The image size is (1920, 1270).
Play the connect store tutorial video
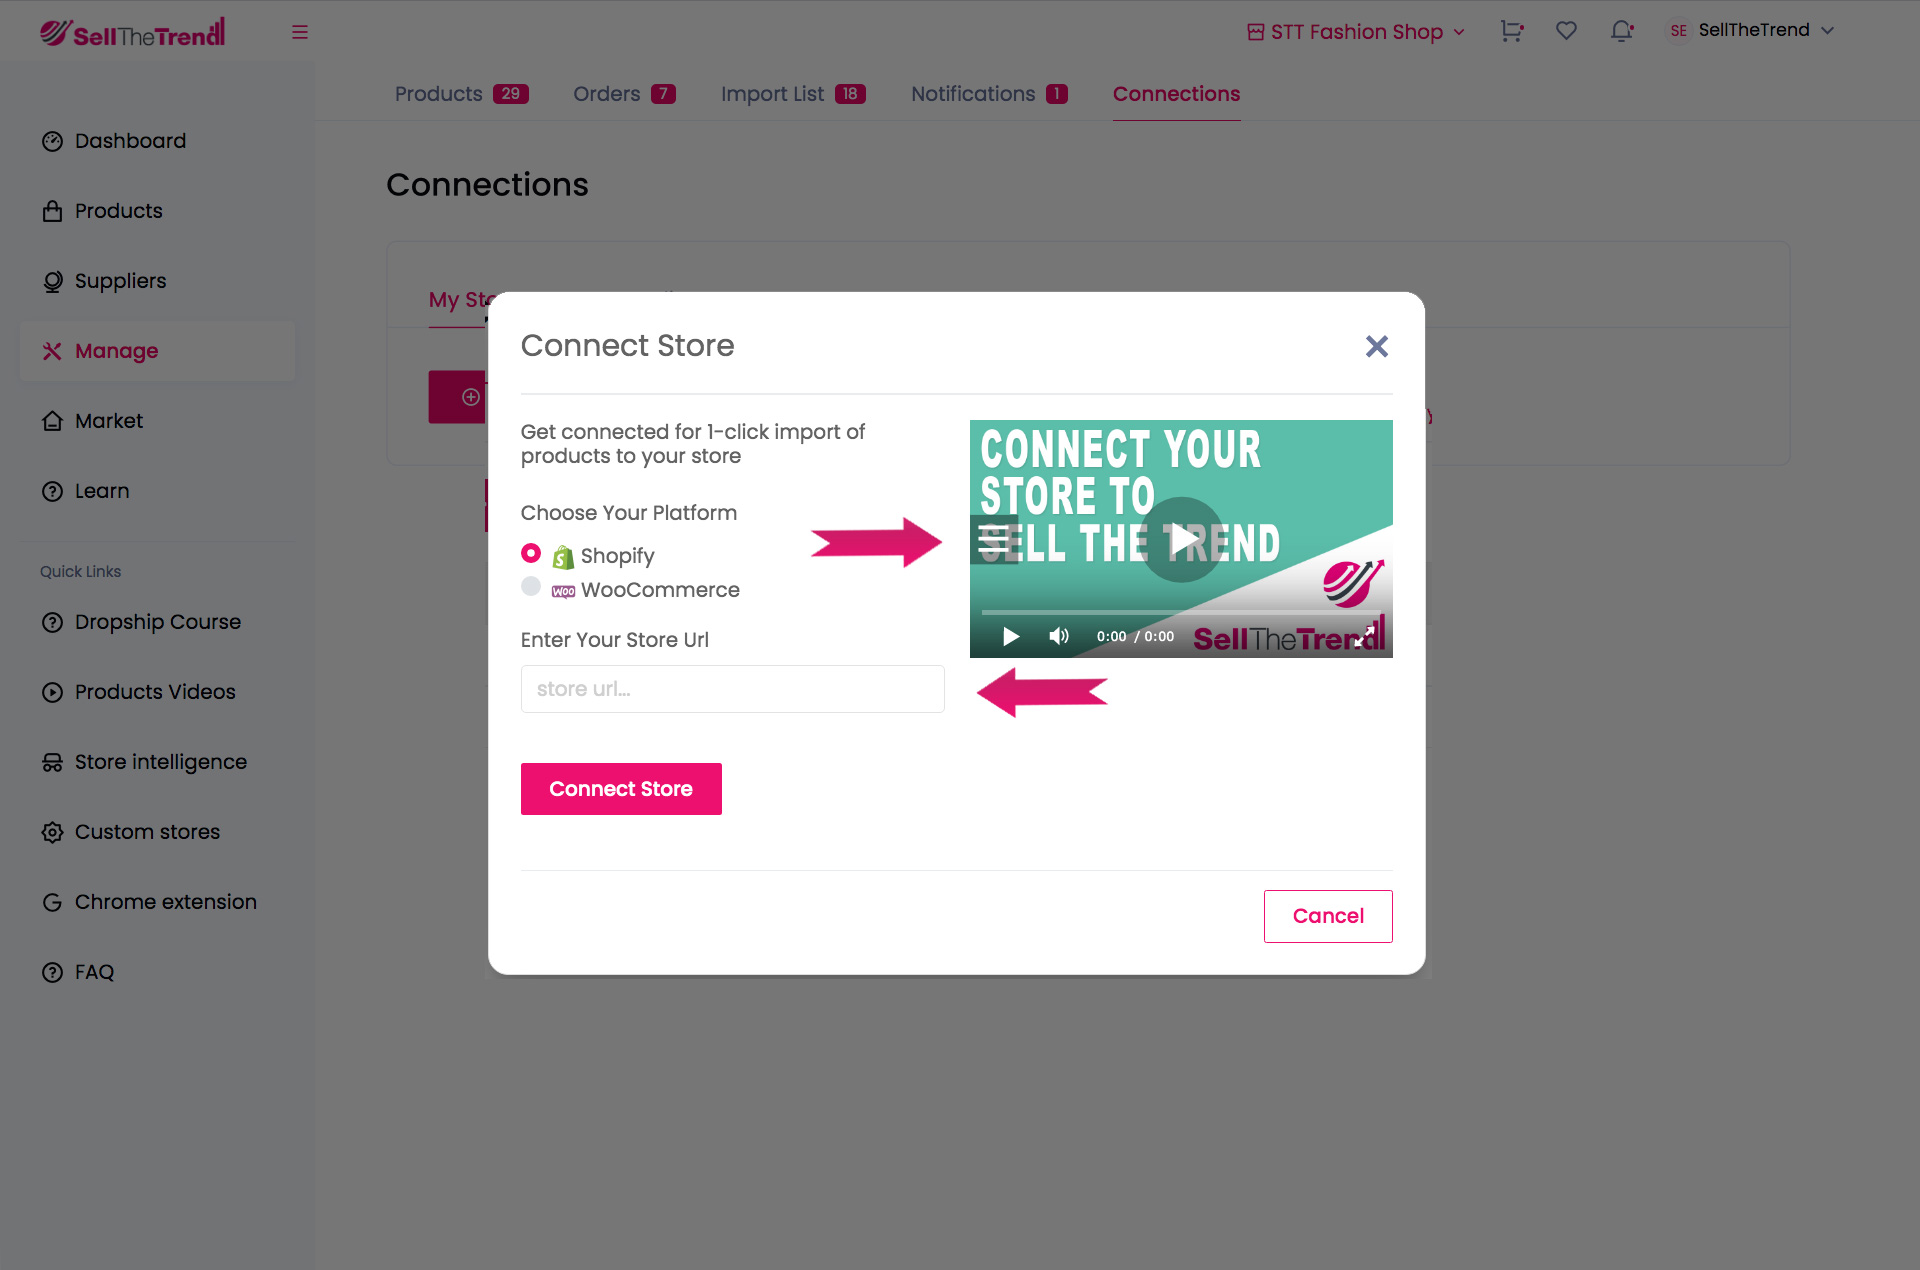[x=1182, y=540]
